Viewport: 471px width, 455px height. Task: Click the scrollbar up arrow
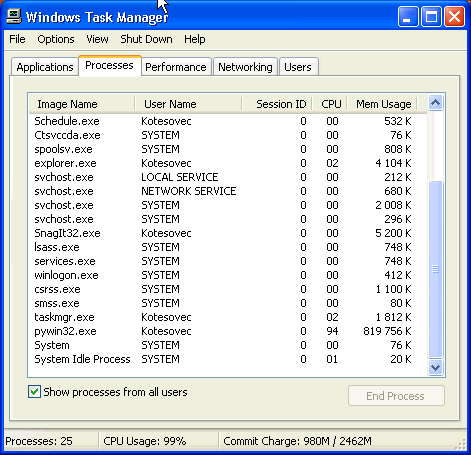point(435,103)
